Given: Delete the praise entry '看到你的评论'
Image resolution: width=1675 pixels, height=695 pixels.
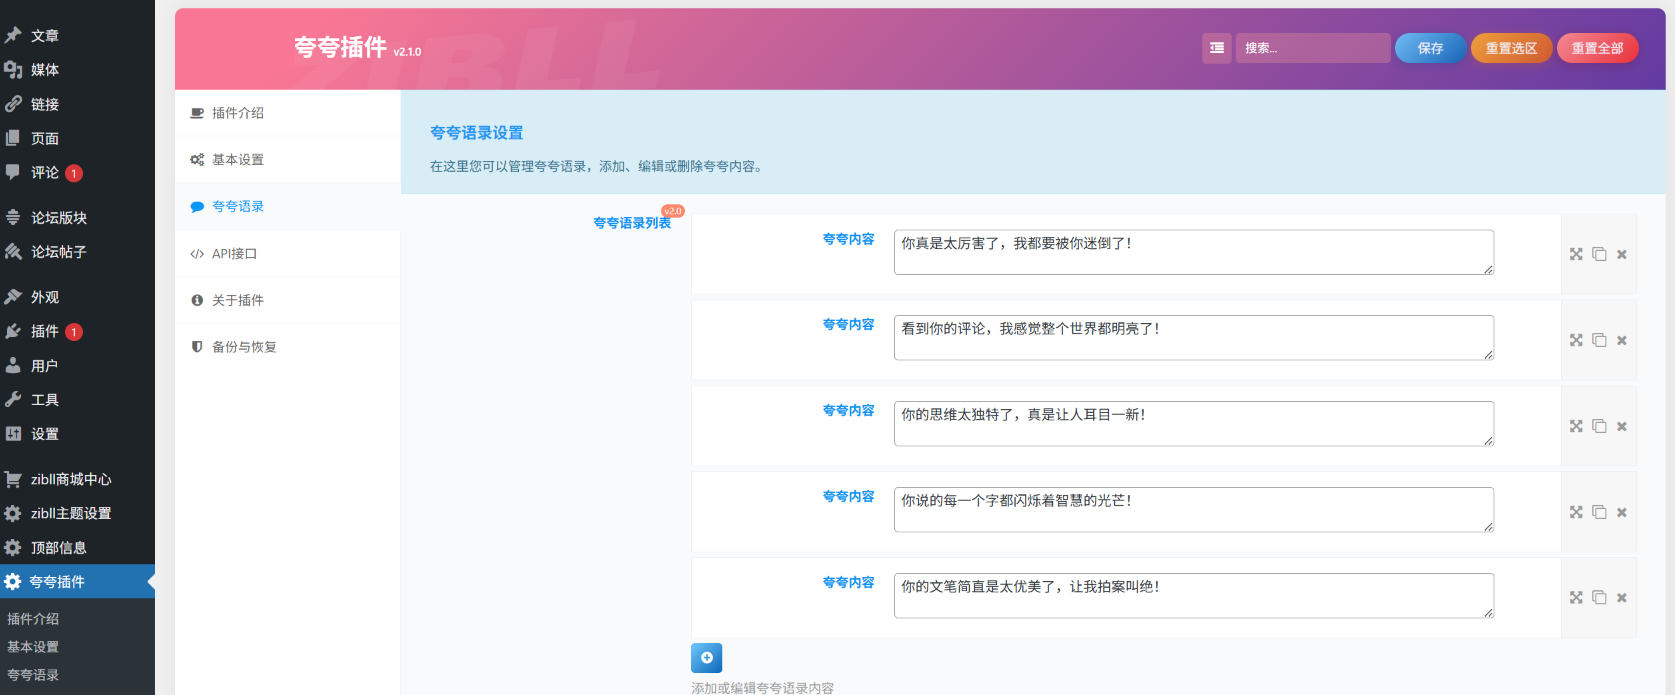Looking at the screenshot, I should point(1622,340).
